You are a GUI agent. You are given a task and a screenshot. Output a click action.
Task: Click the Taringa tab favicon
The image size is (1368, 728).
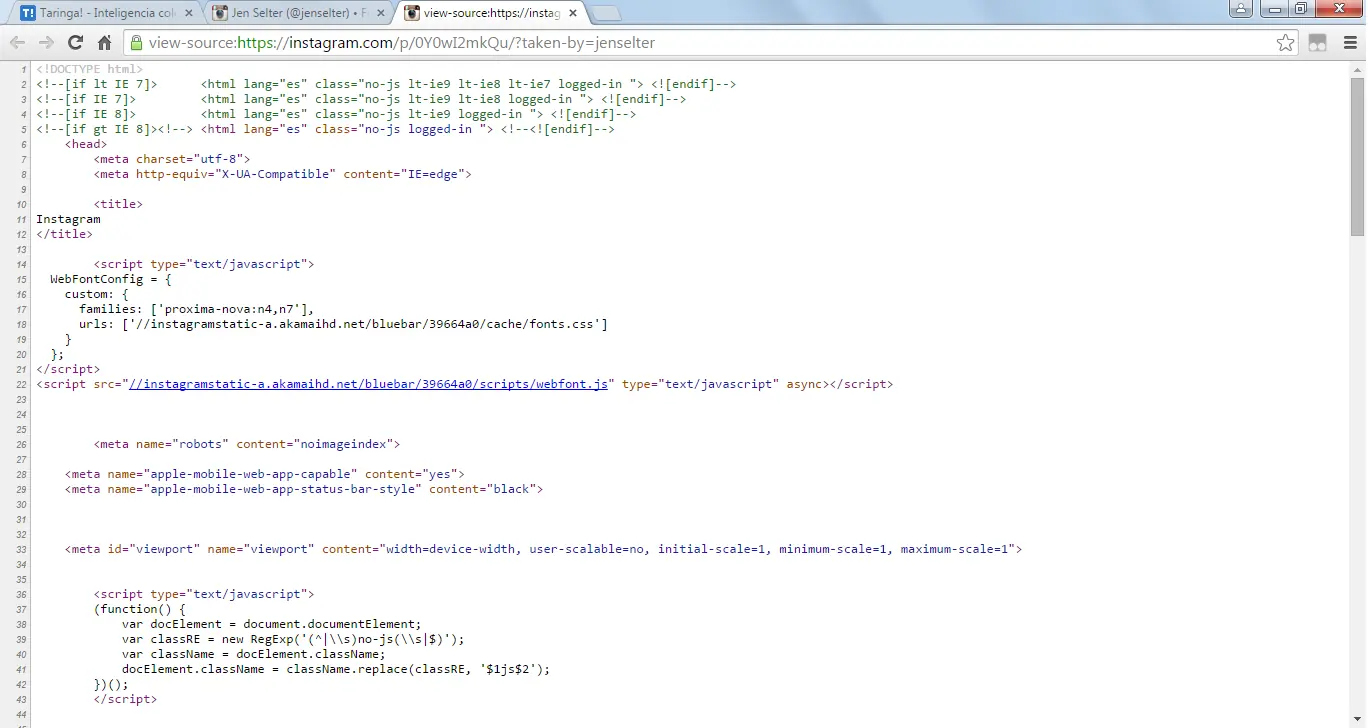click(28, 14)
